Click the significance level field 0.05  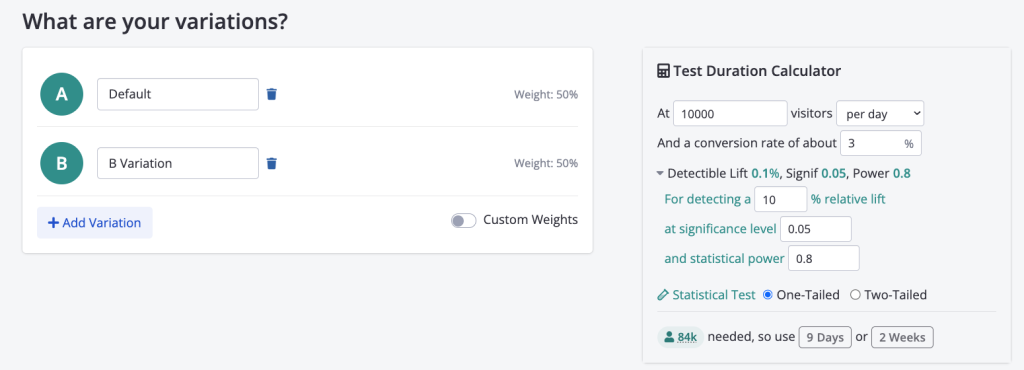pyautogui.click(x=816, y=229)
